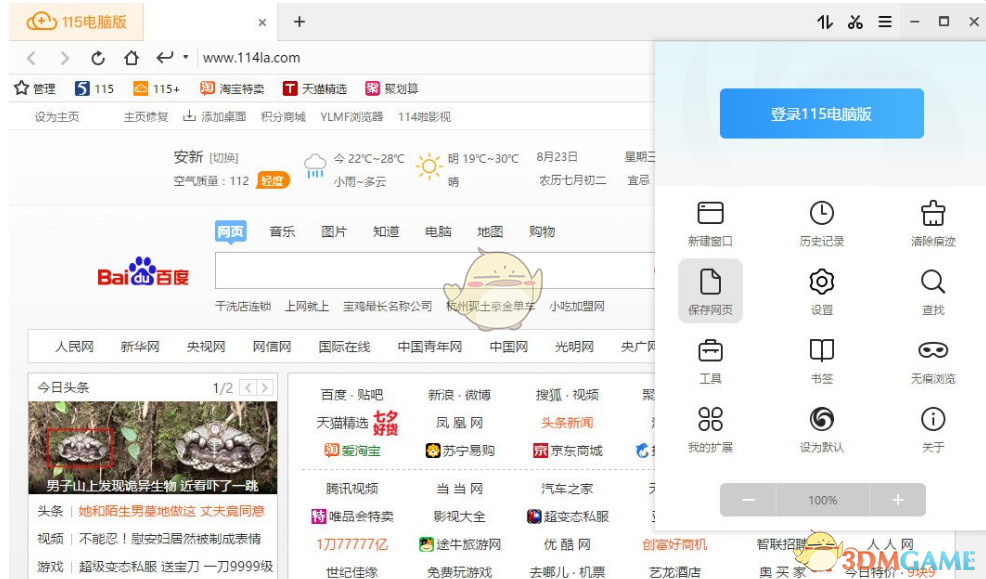Screen dimensions: 986x579
Task: Advance 今日头条 pager with next arrow
Action: point(265,387)
